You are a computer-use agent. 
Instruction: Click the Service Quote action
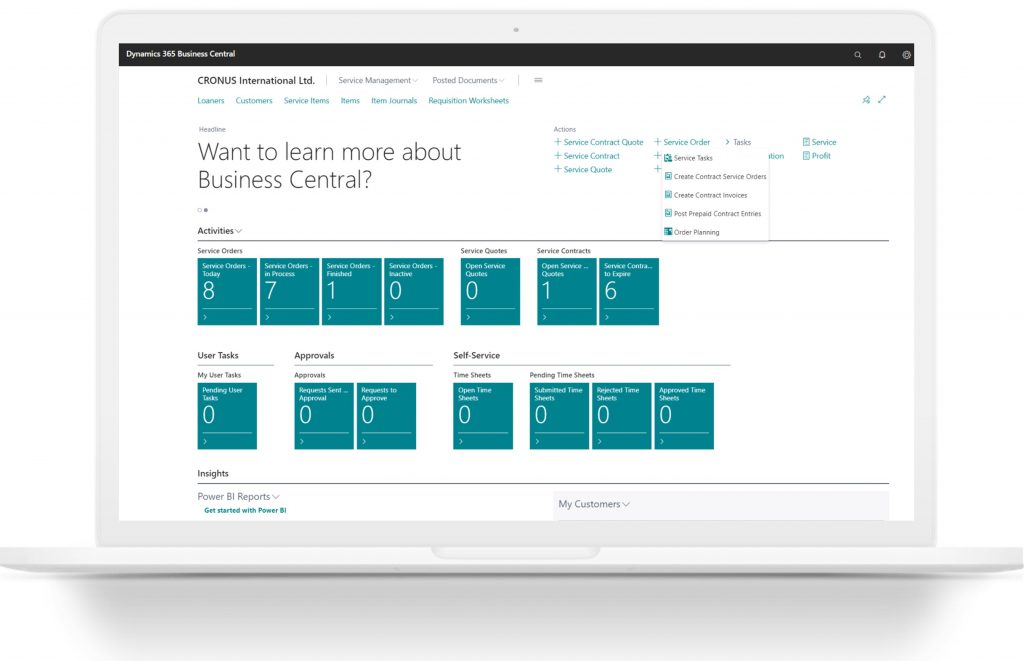click(x=588, y=169)
